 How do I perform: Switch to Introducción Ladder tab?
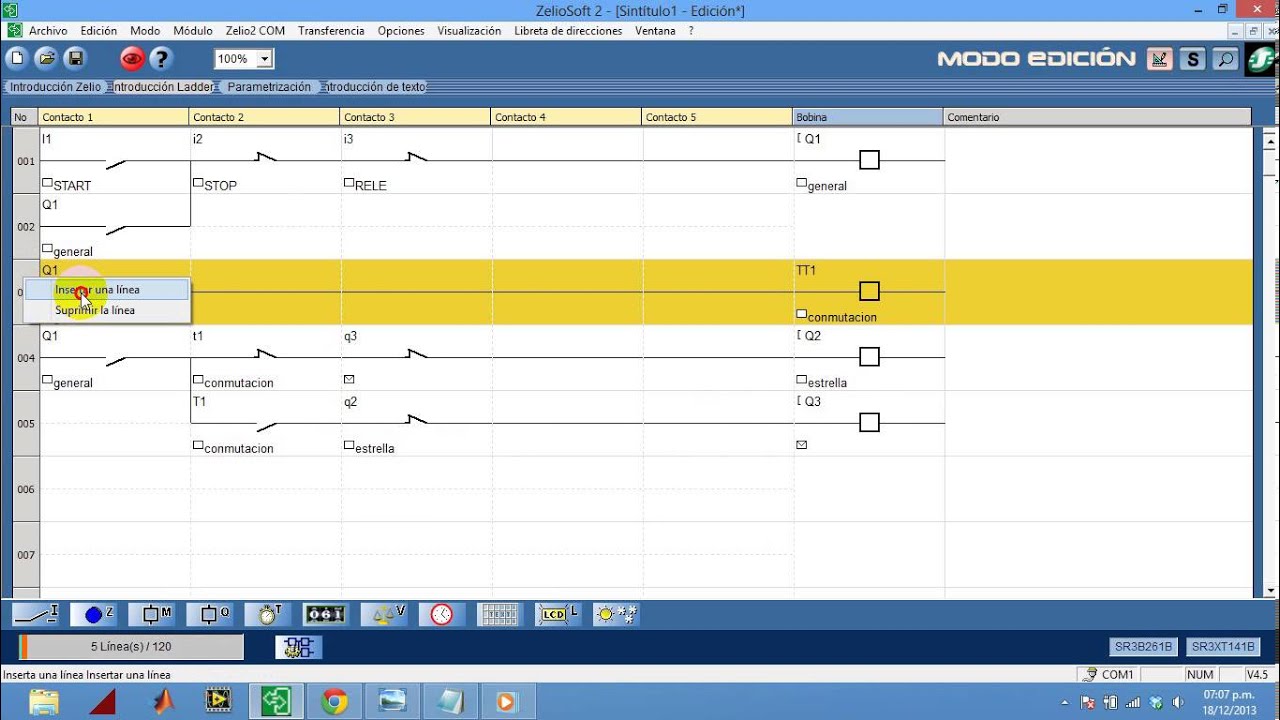coord(163,87)
